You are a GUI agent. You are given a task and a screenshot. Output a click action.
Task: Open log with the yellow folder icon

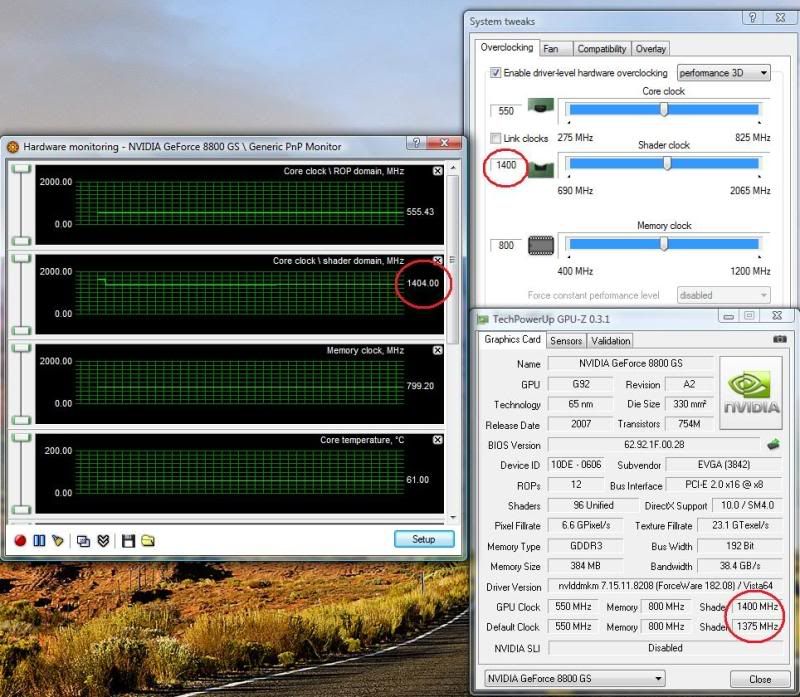click(x=148, y=540)
